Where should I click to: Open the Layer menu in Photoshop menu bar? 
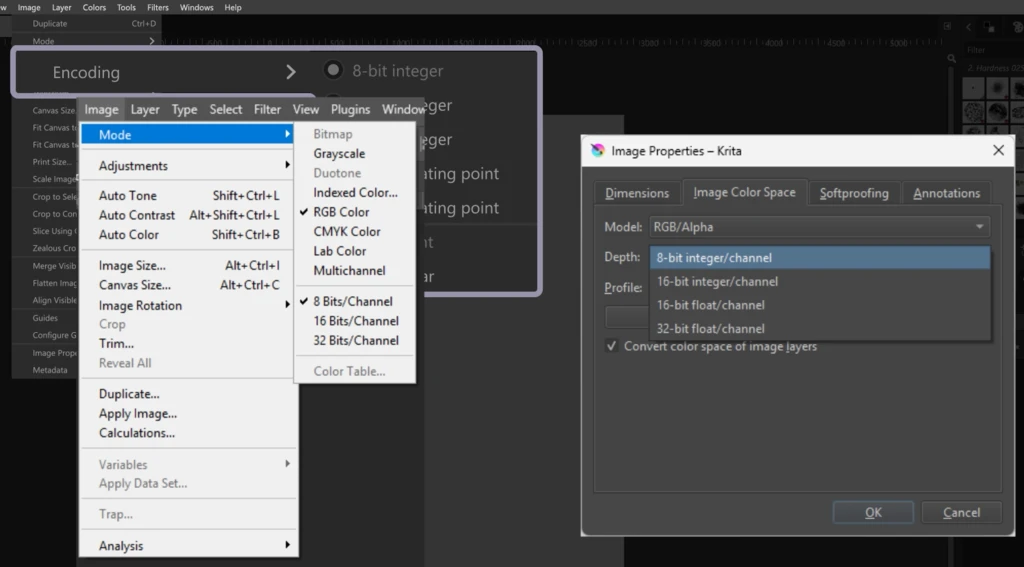click(x=145, y=109)
